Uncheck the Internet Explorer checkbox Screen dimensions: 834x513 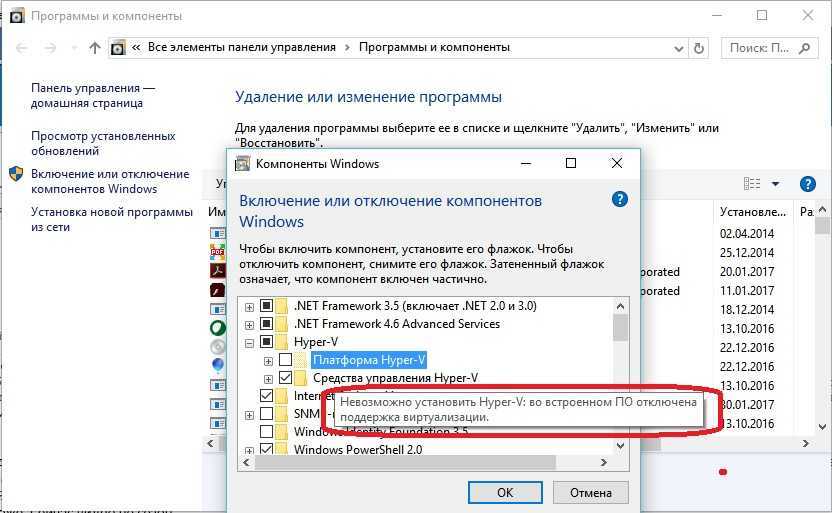(x=266, y=396)
